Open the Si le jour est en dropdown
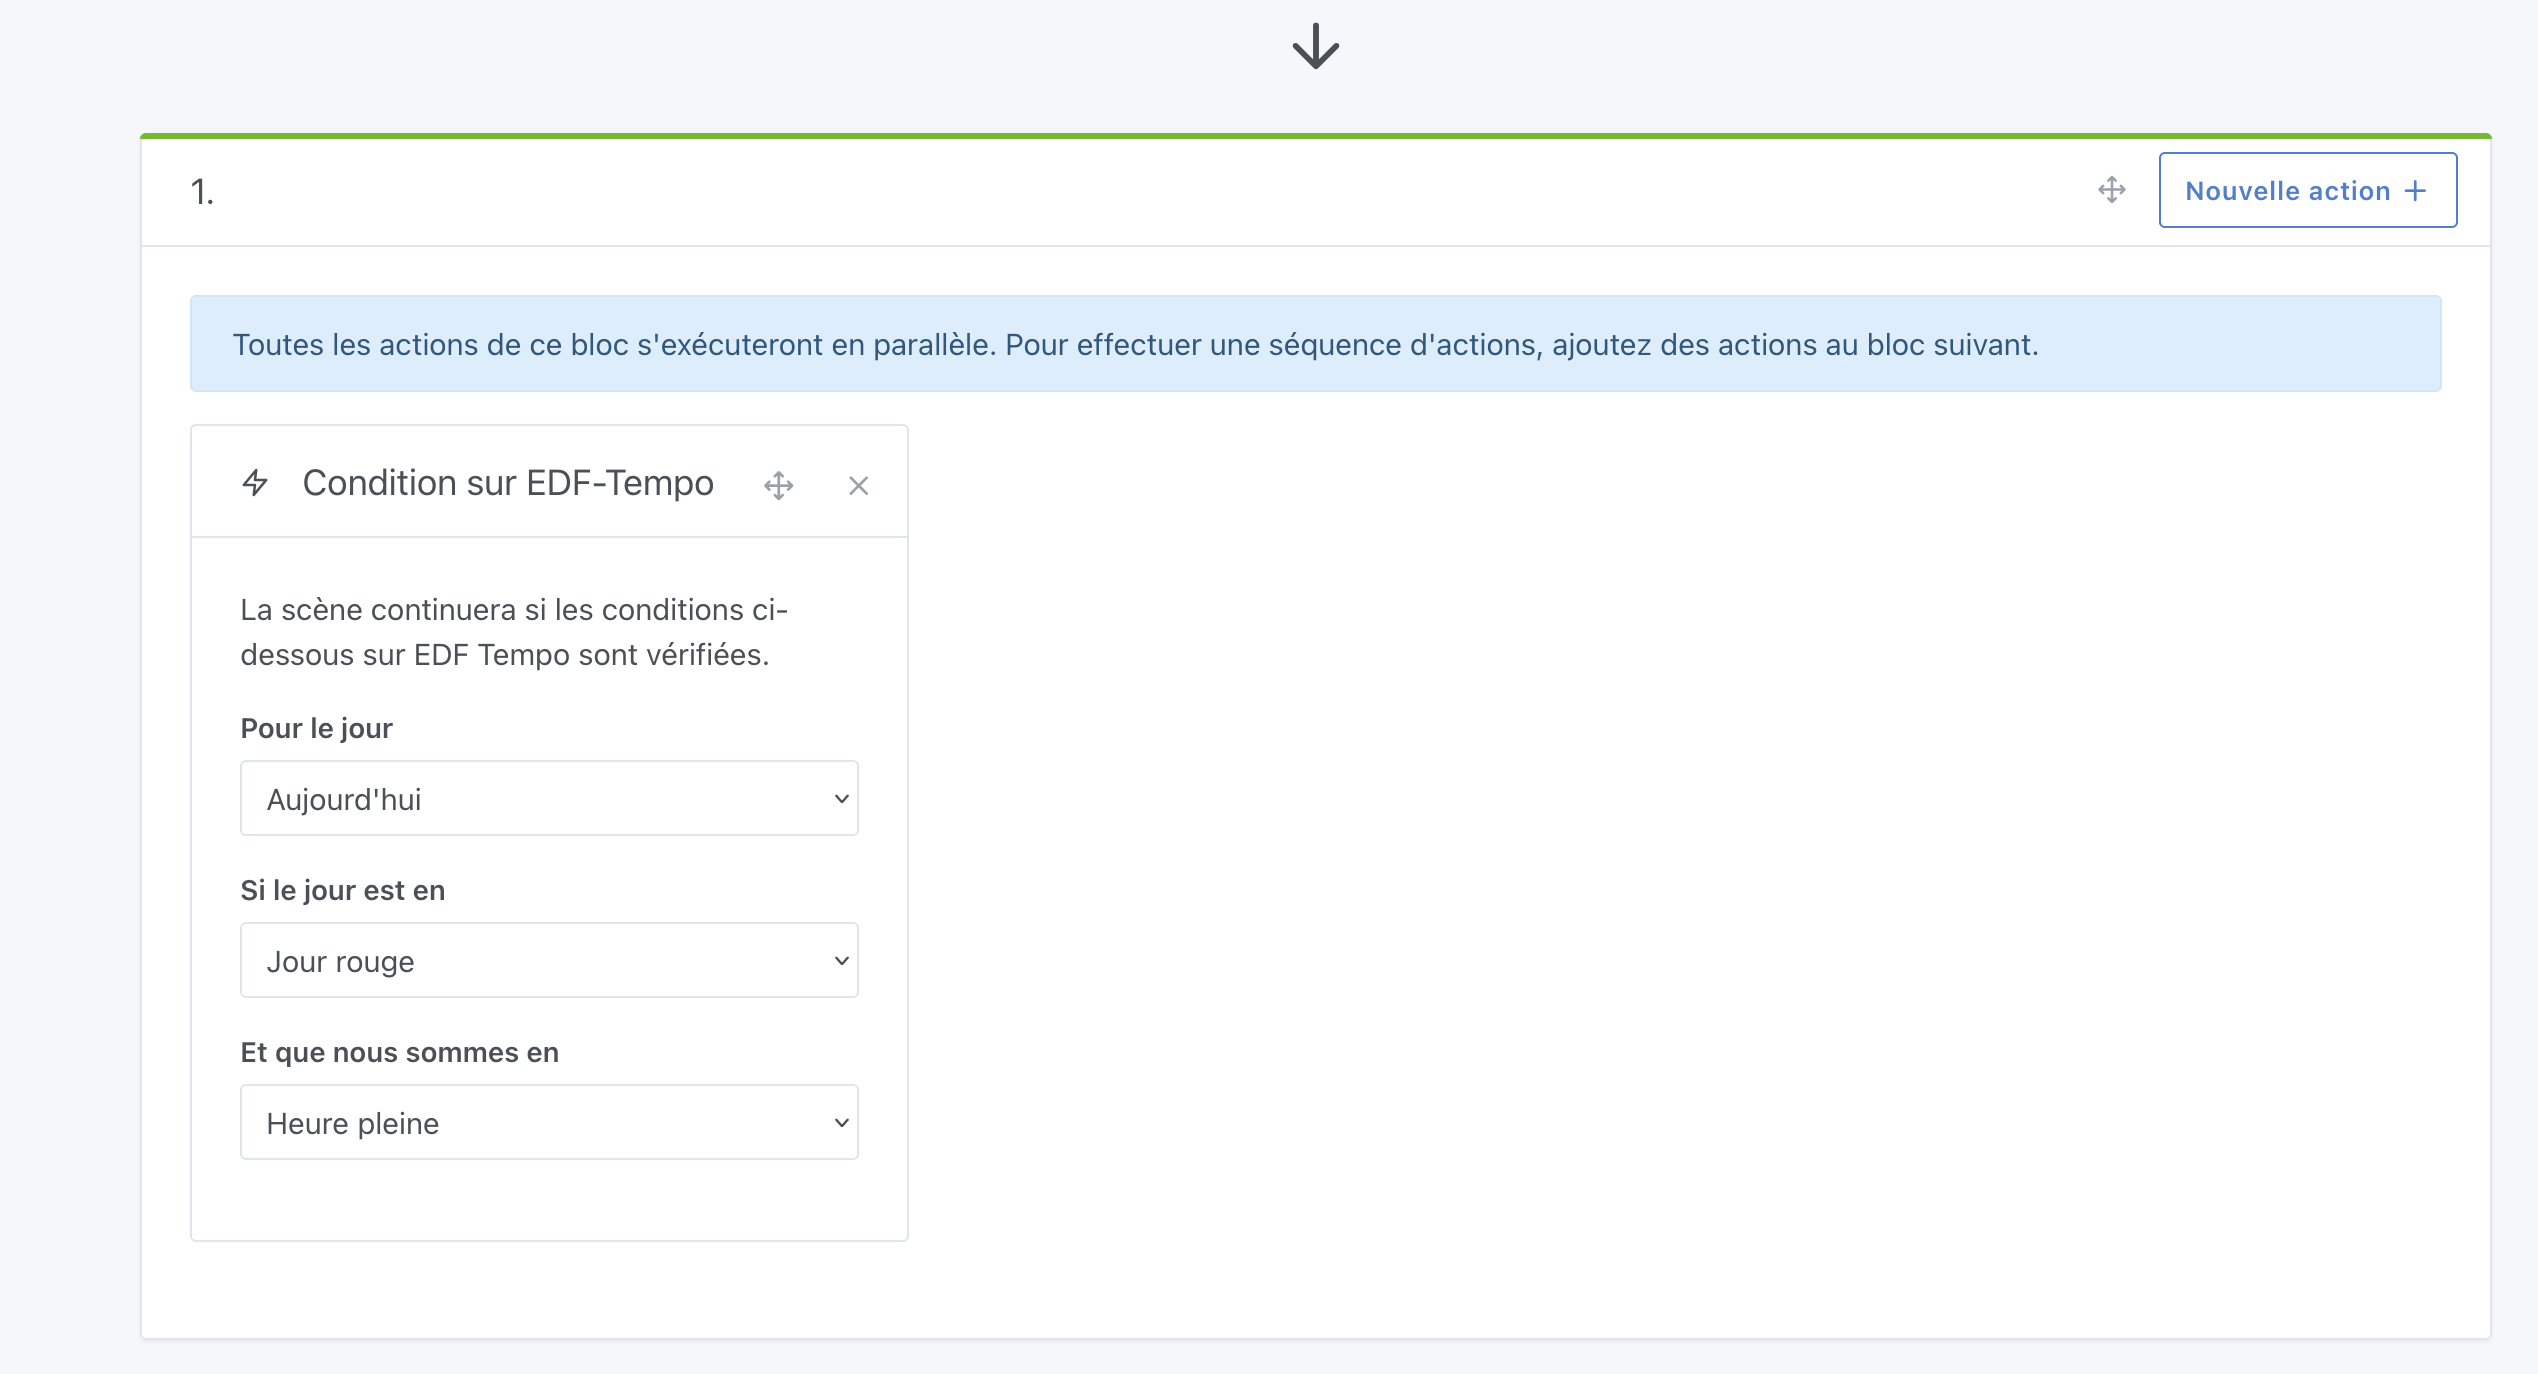 pos(548,960)
